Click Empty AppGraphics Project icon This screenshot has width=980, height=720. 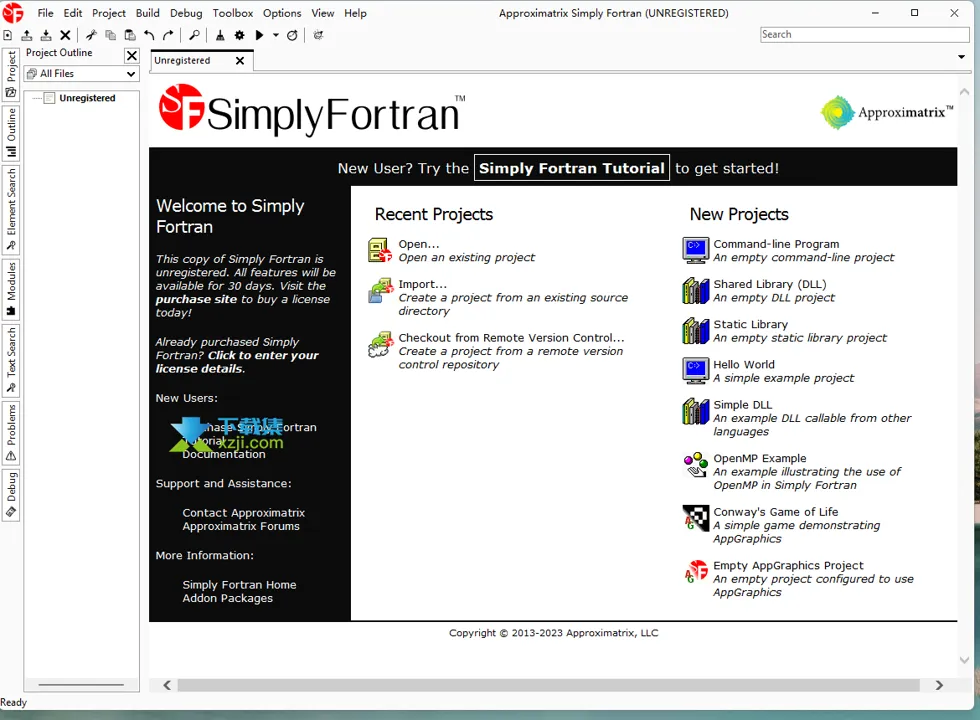pyautogui.click(x=696, y=572)
